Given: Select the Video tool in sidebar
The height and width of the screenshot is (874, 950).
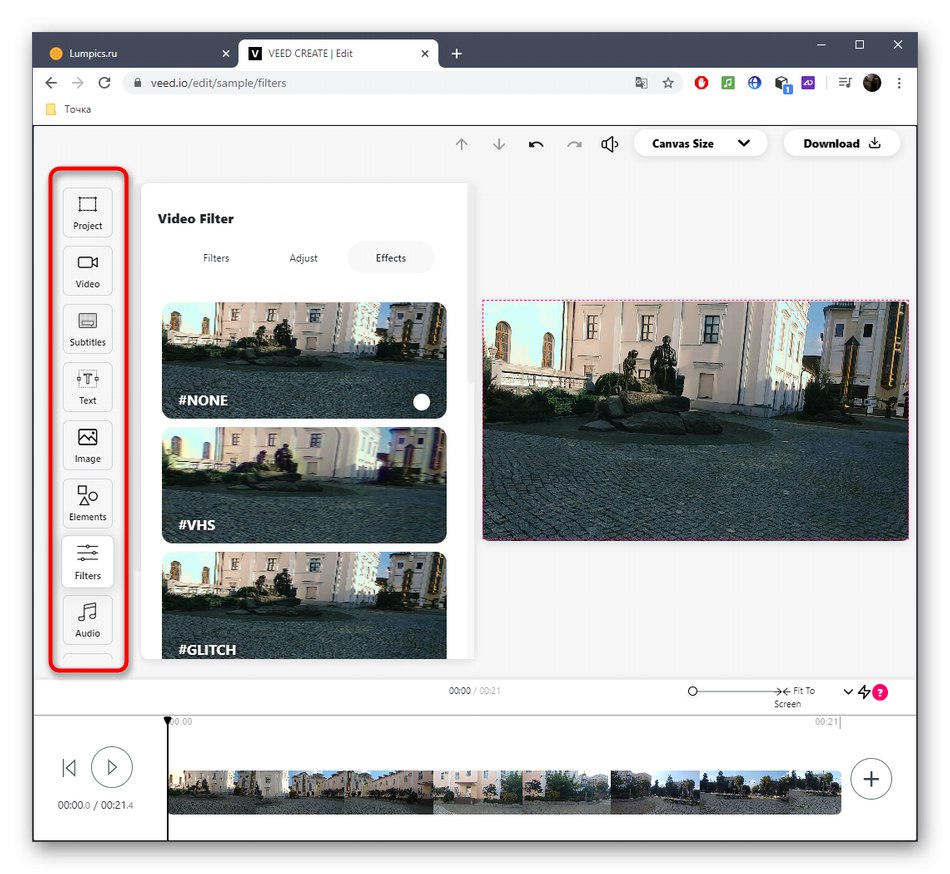Looking at the screenshot, I should (88, 270).
